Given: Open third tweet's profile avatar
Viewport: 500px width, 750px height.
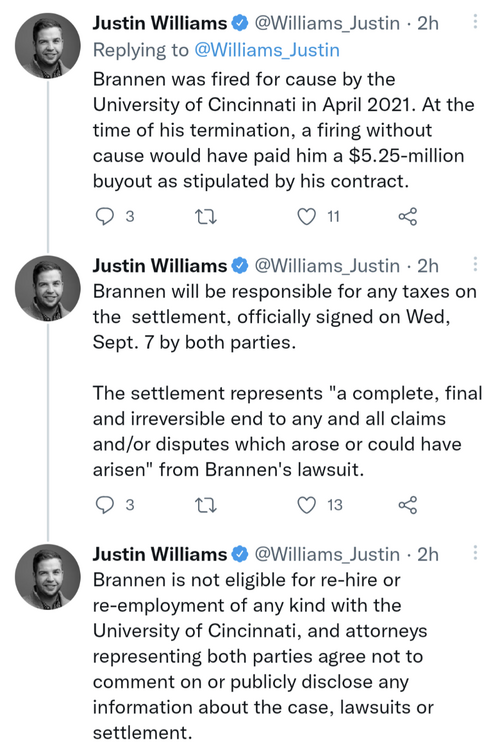Looking at the screenshot, I should point(48,576).
